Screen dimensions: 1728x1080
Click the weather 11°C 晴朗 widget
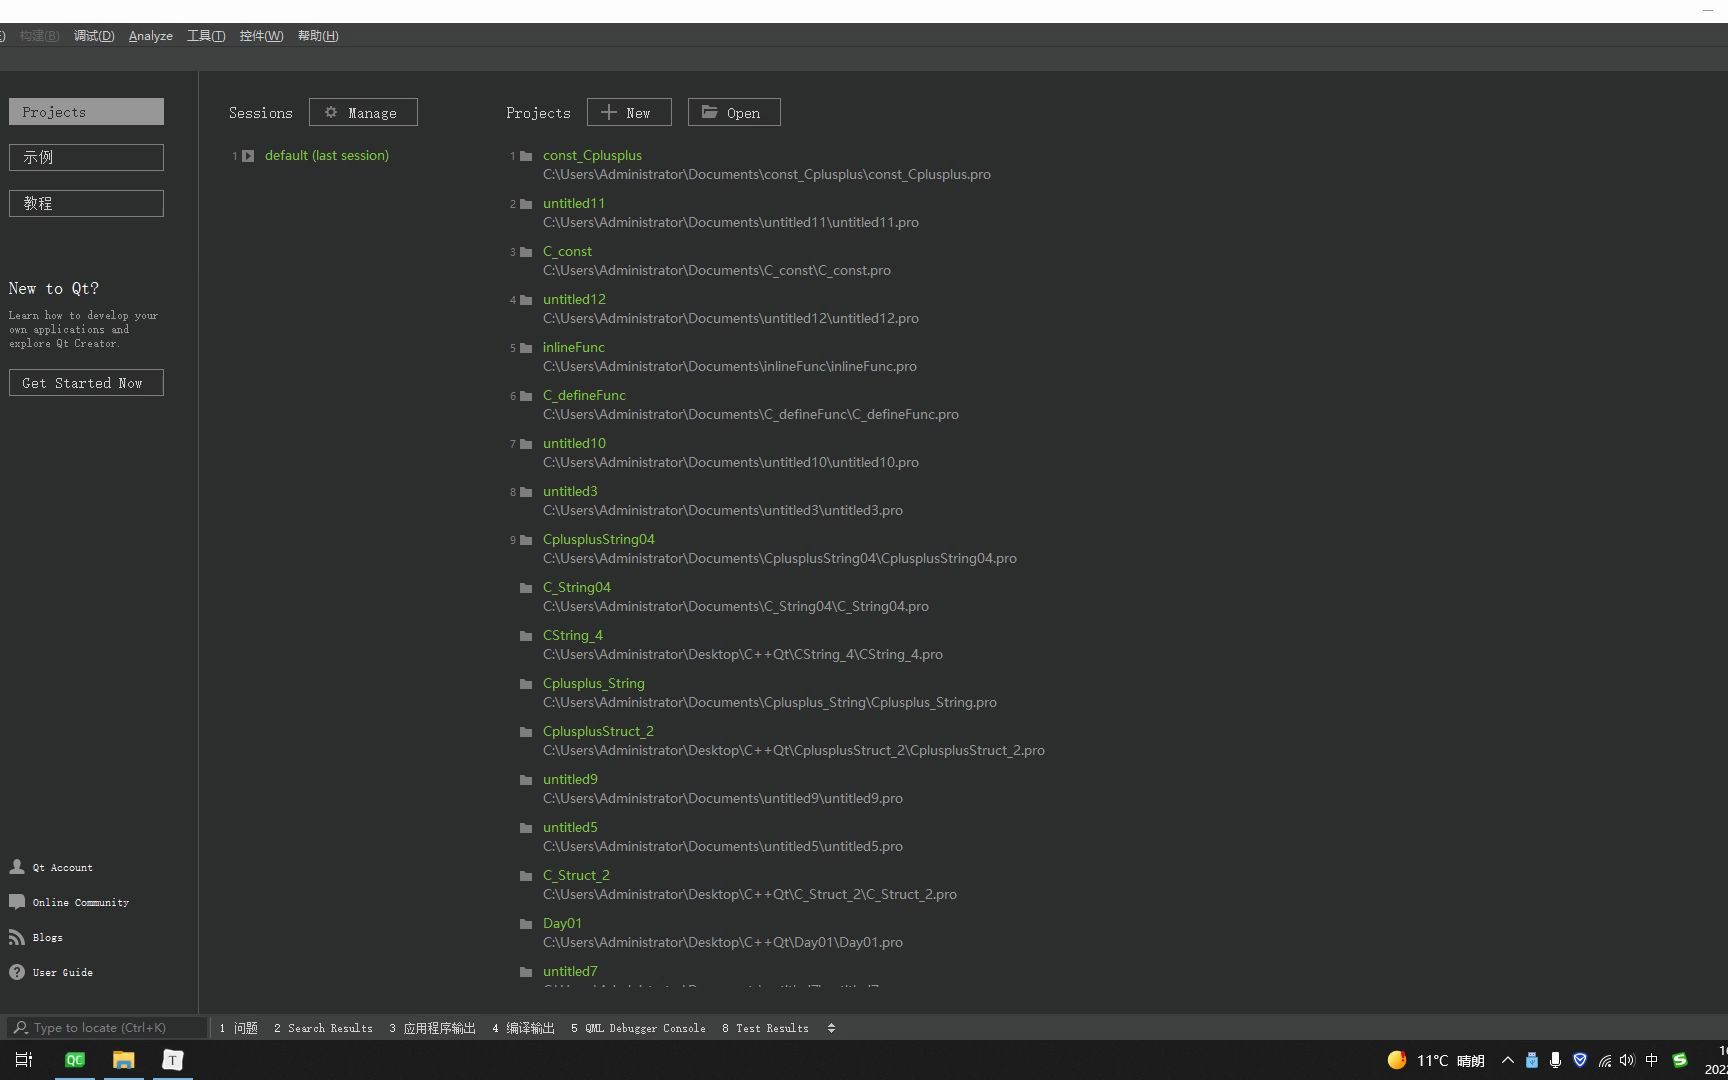(1436, 1060)
